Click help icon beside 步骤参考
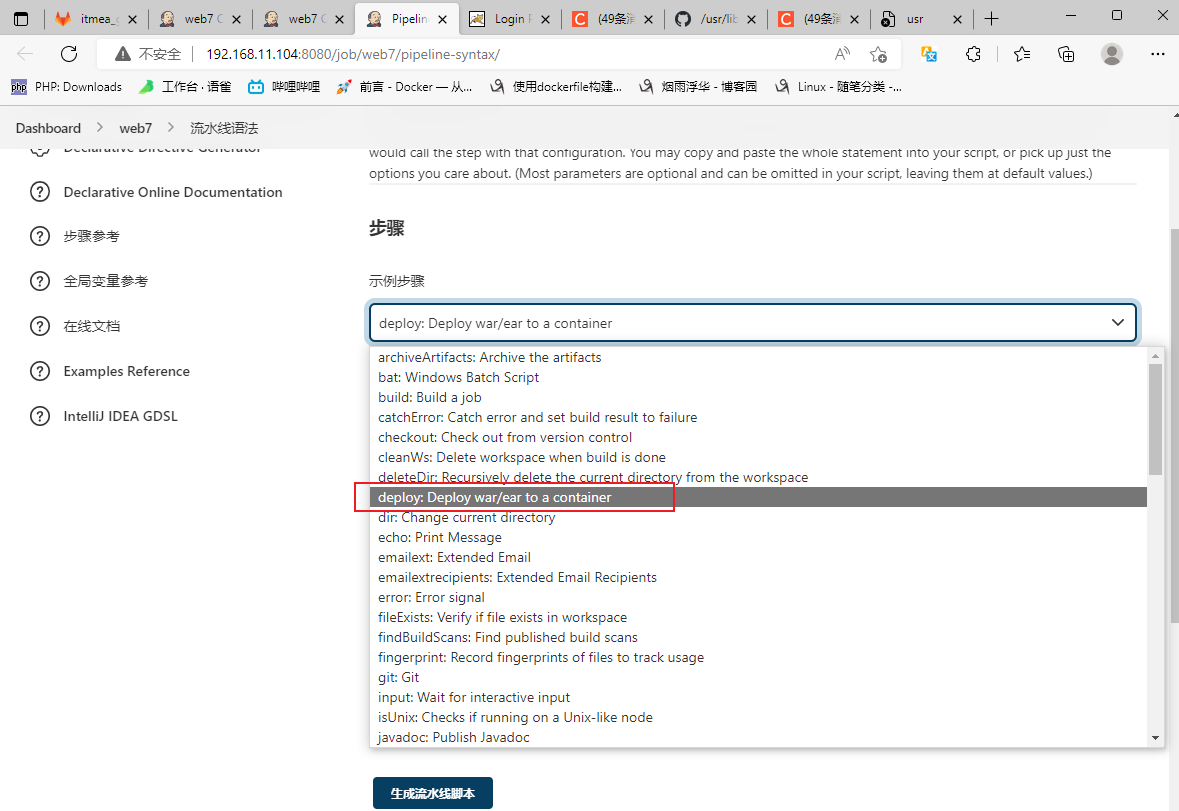This screenshot has width=1179, height=811. point(40,236)
